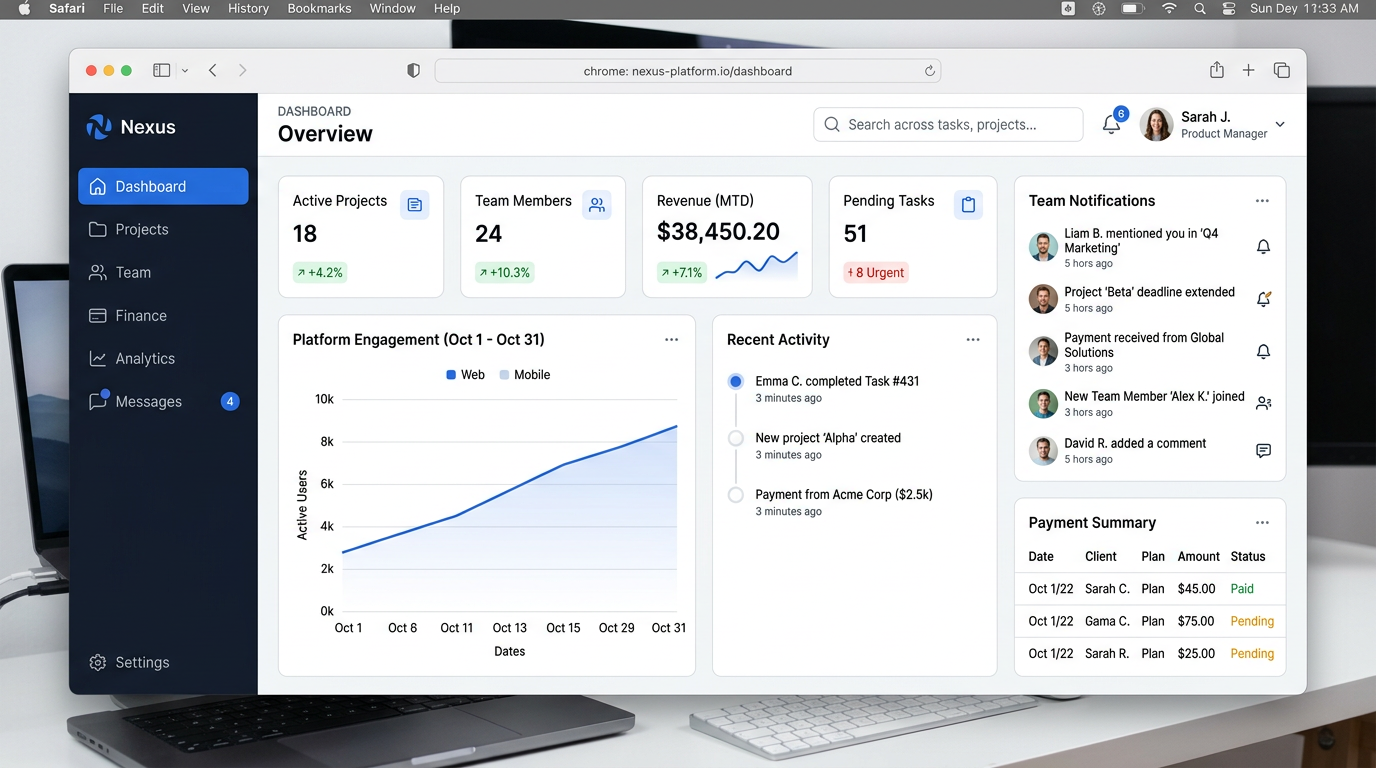
Task: Select the Emma C. activity timeline marker
Action: click(x=736, y=381)
